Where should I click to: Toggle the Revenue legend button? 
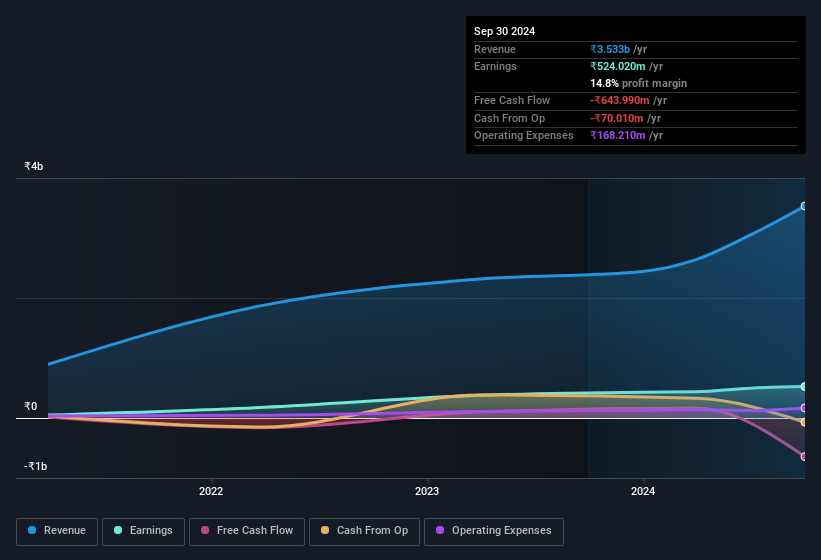coord(57,531)
